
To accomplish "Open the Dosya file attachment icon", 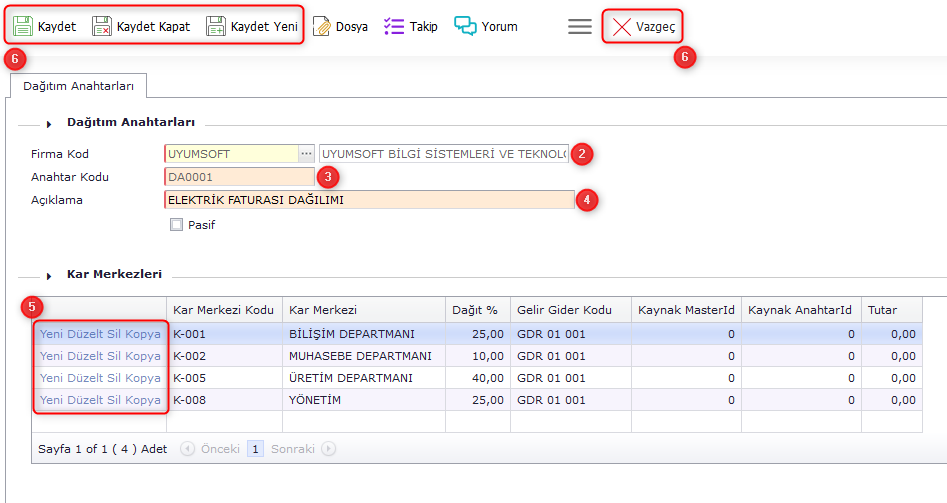I will coord(321,26).
